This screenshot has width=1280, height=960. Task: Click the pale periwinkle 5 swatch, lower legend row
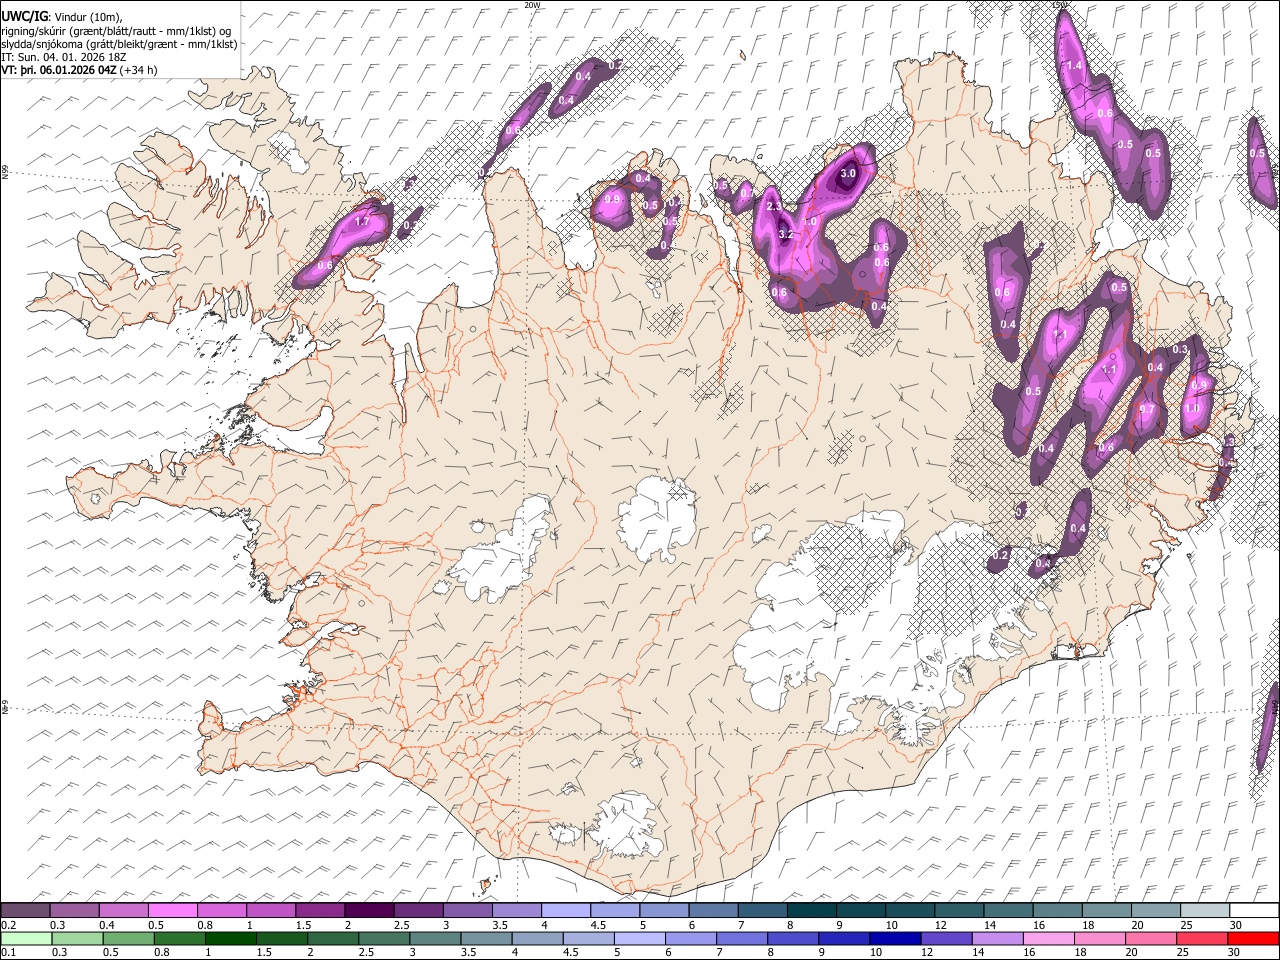(x=639, y=938)
